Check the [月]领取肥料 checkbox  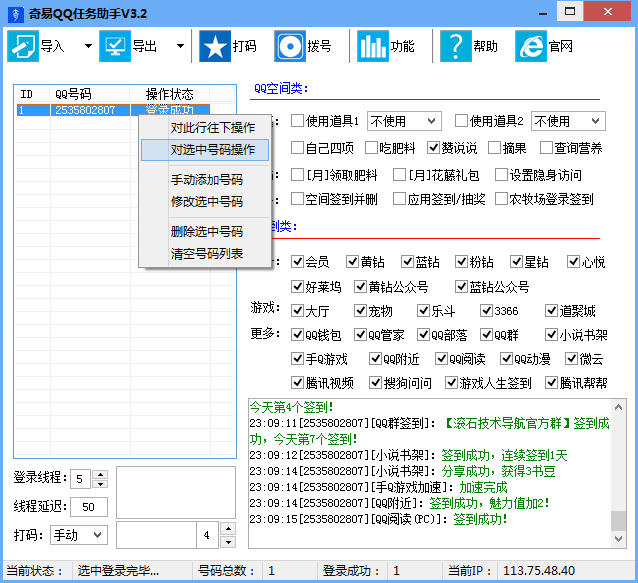coord(297,175)
